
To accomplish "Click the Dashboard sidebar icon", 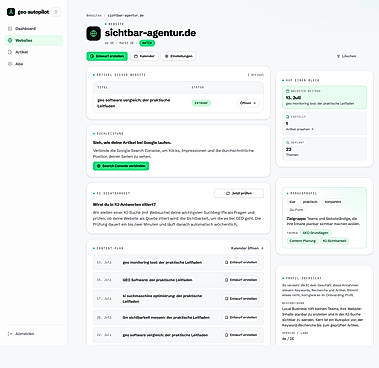I will click(10, 29).
